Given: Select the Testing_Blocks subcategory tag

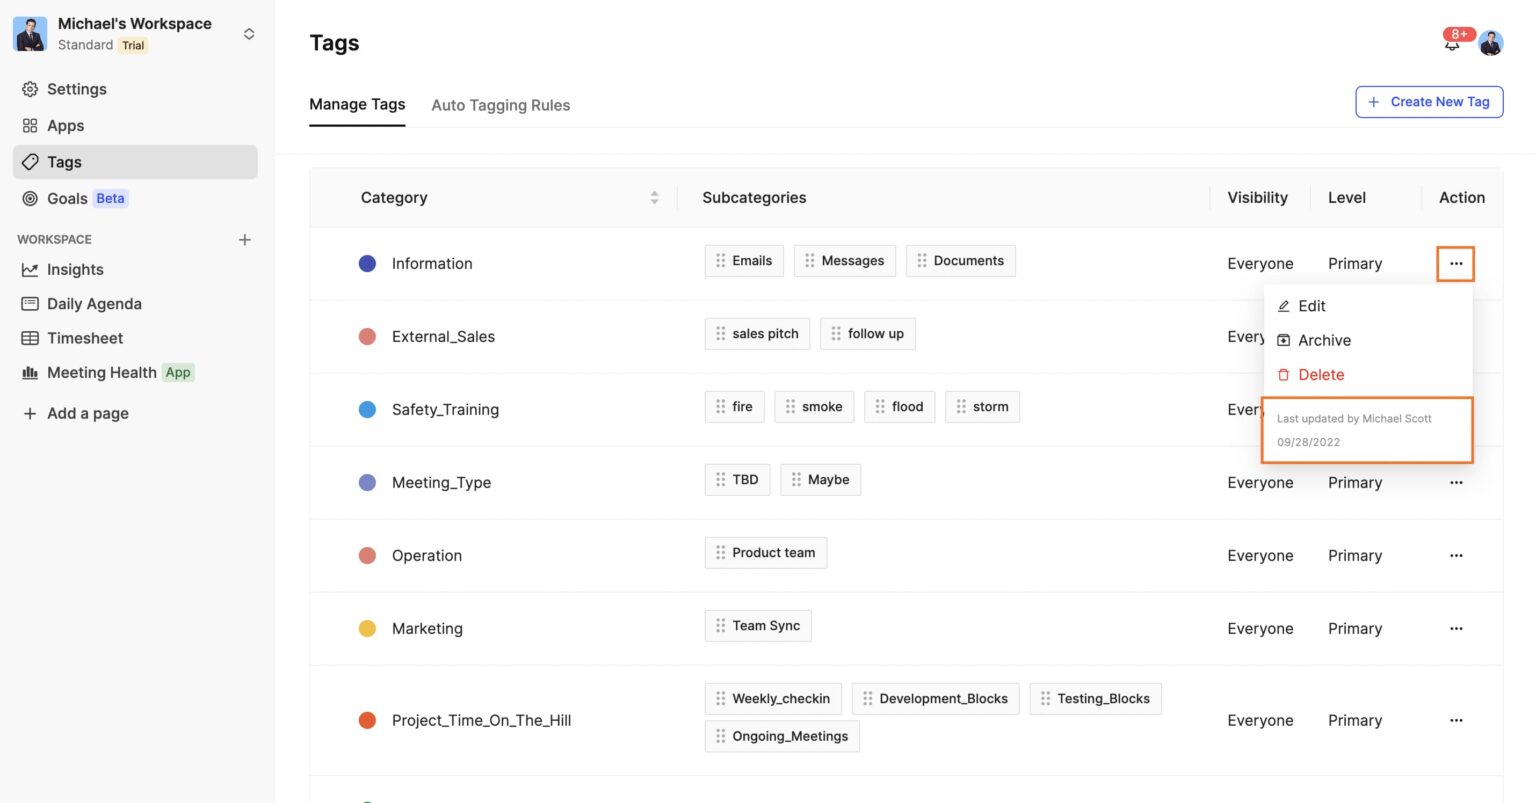Looking at the screenshot, I should coord(1095,699).
